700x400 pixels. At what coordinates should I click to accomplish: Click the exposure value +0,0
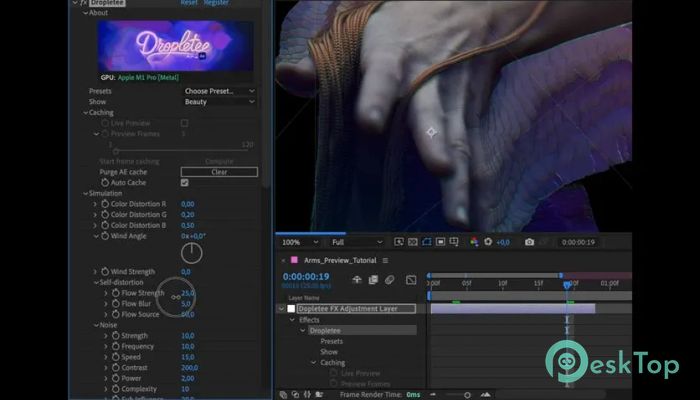[x=503, y=242]
